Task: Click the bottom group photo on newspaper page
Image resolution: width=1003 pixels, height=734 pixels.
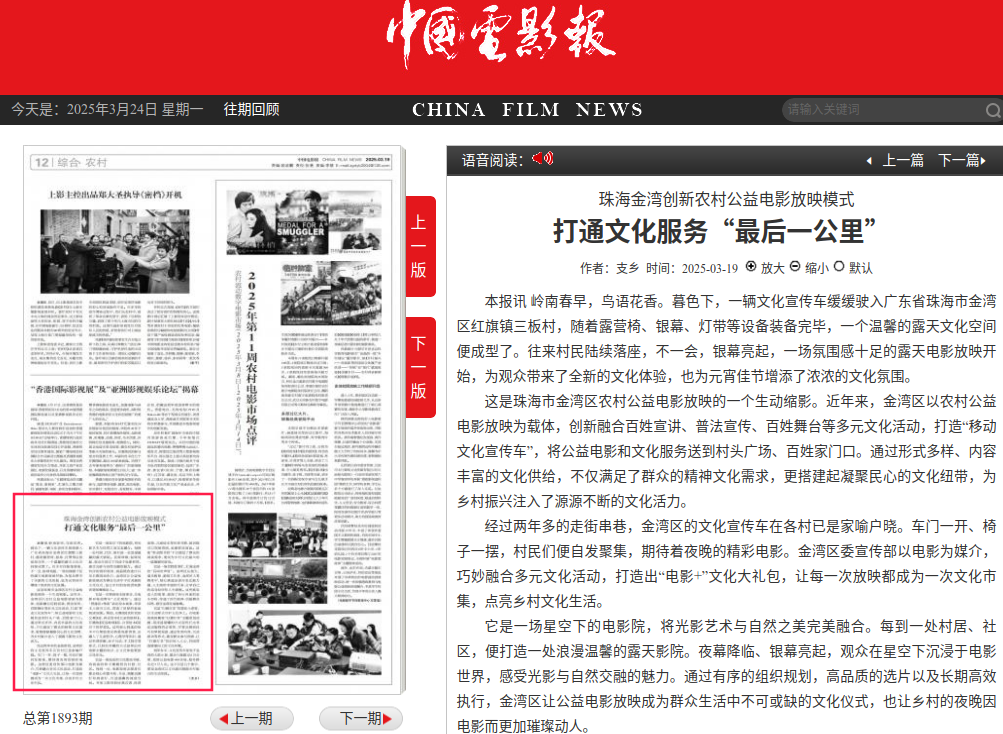Action: coord(304,644)
